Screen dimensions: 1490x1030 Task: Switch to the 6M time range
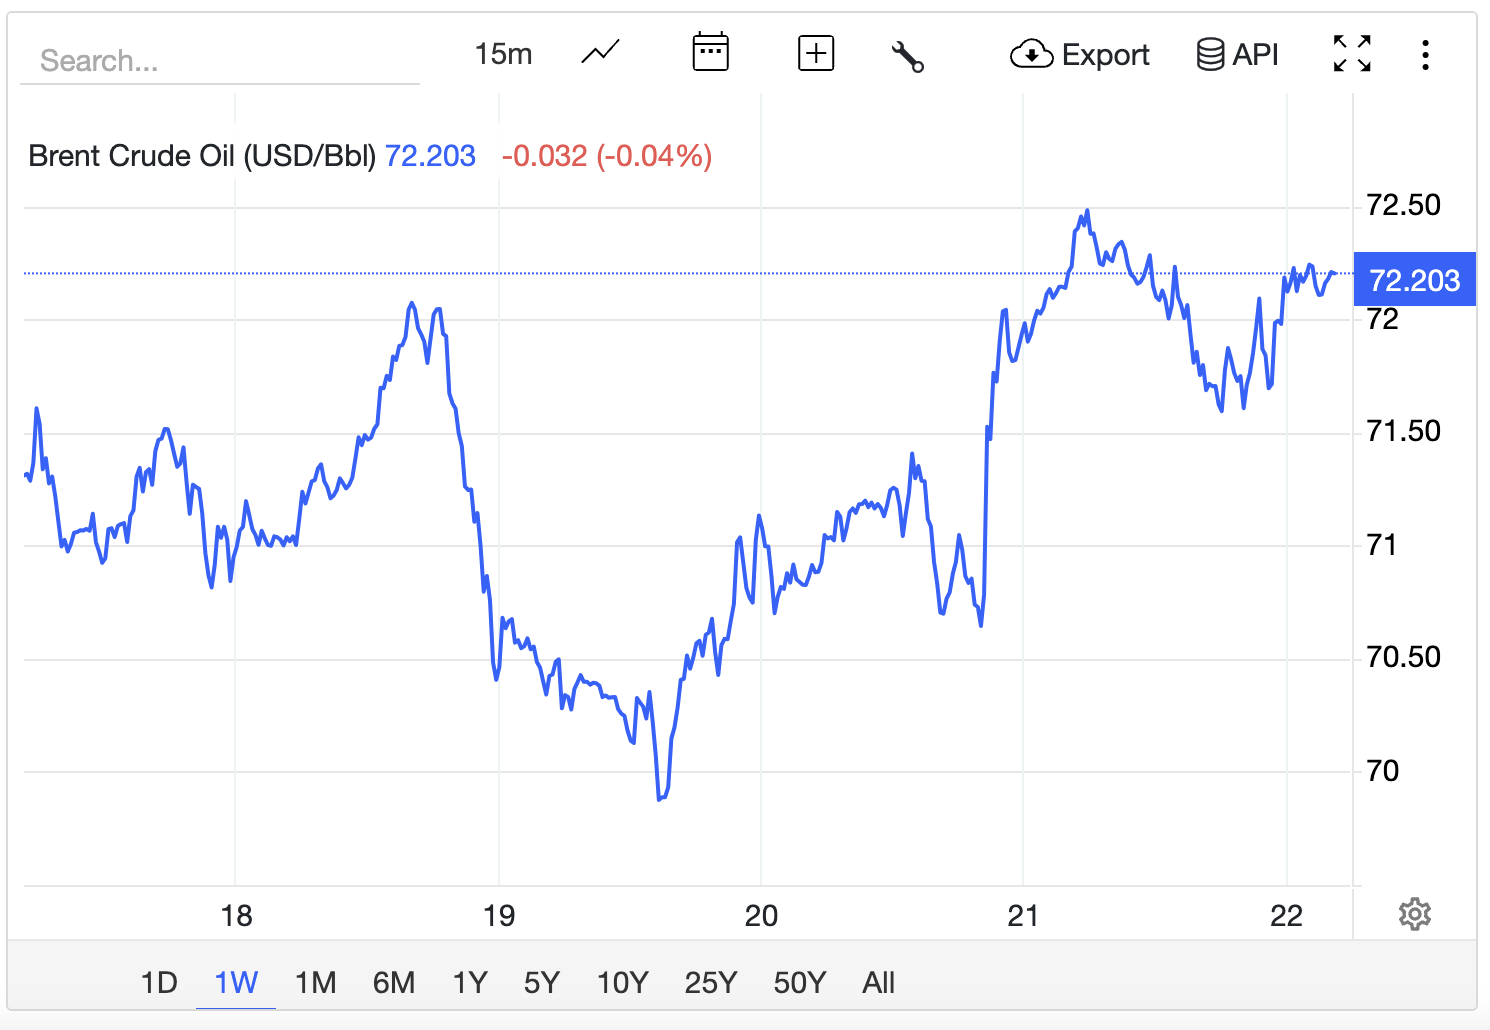(394, 982)
